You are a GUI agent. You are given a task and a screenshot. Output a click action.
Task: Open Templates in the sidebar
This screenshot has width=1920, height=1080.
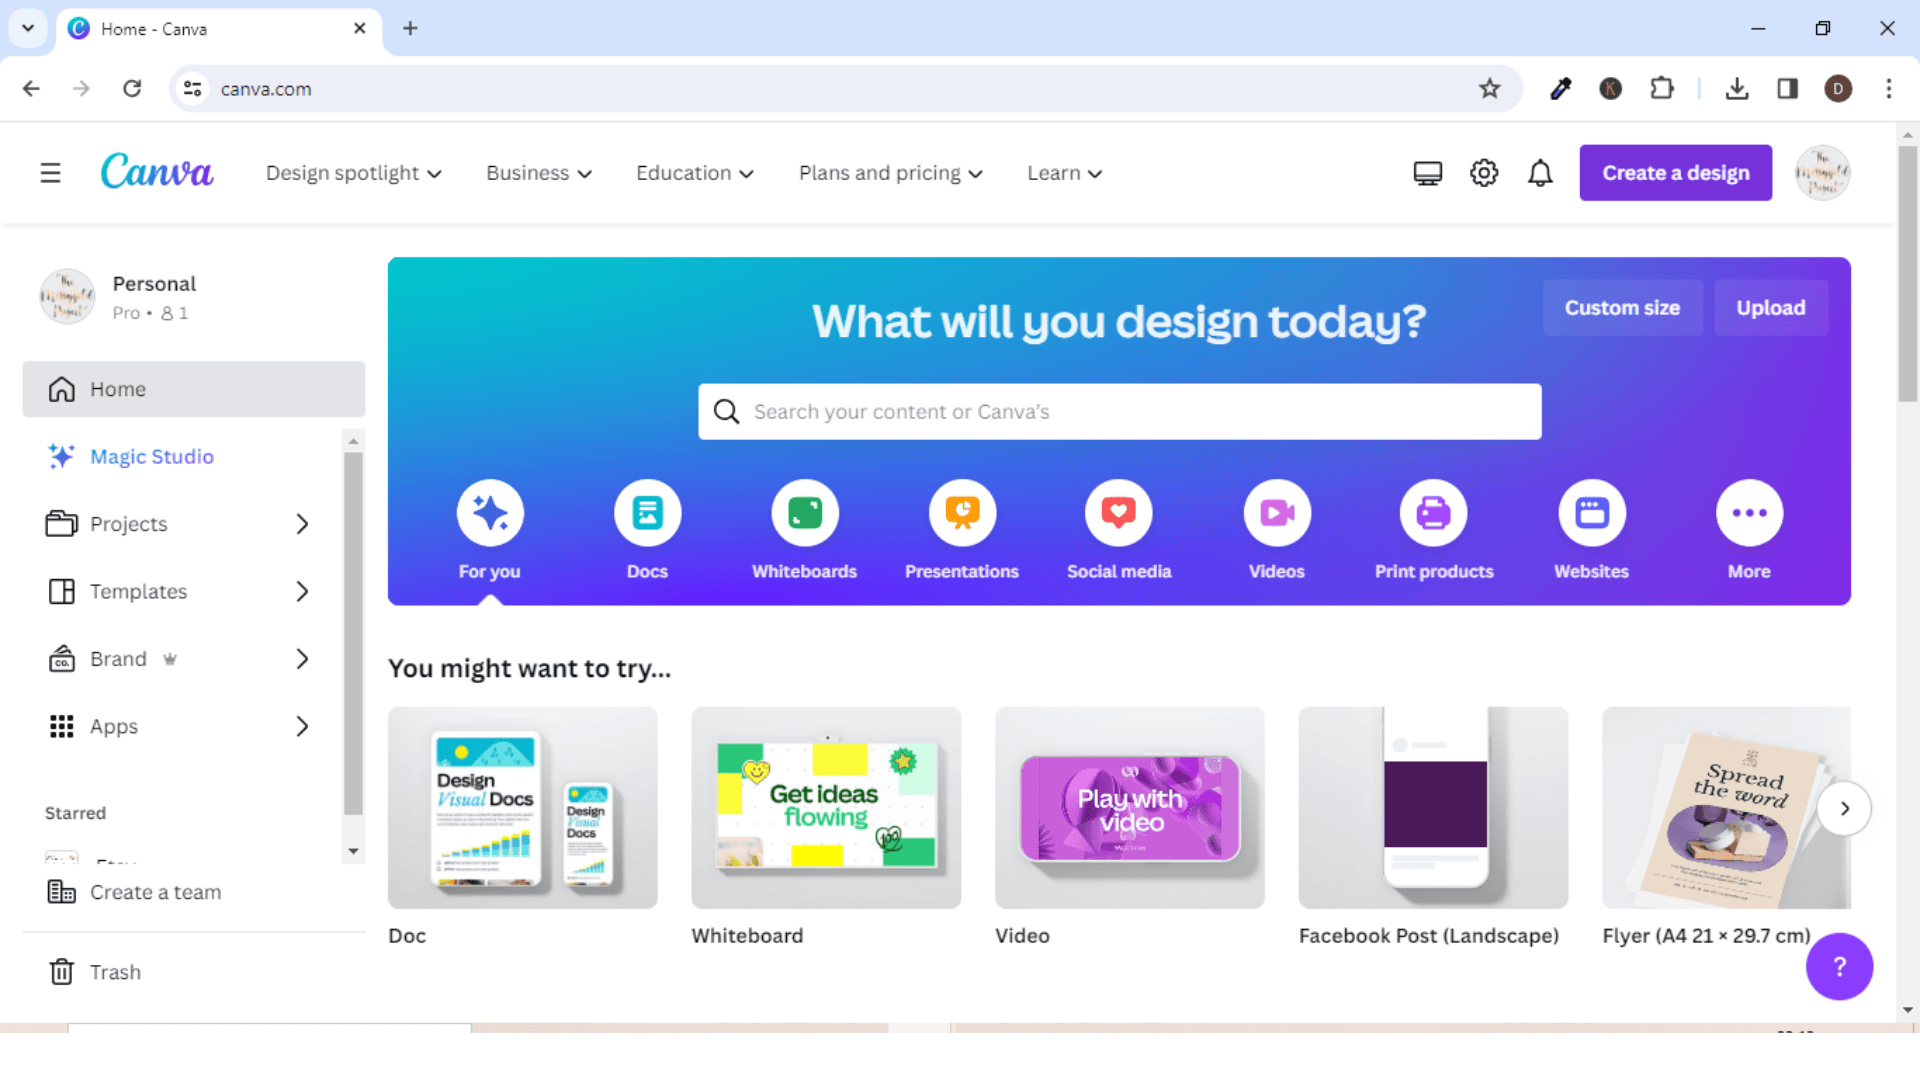(138, 592)
